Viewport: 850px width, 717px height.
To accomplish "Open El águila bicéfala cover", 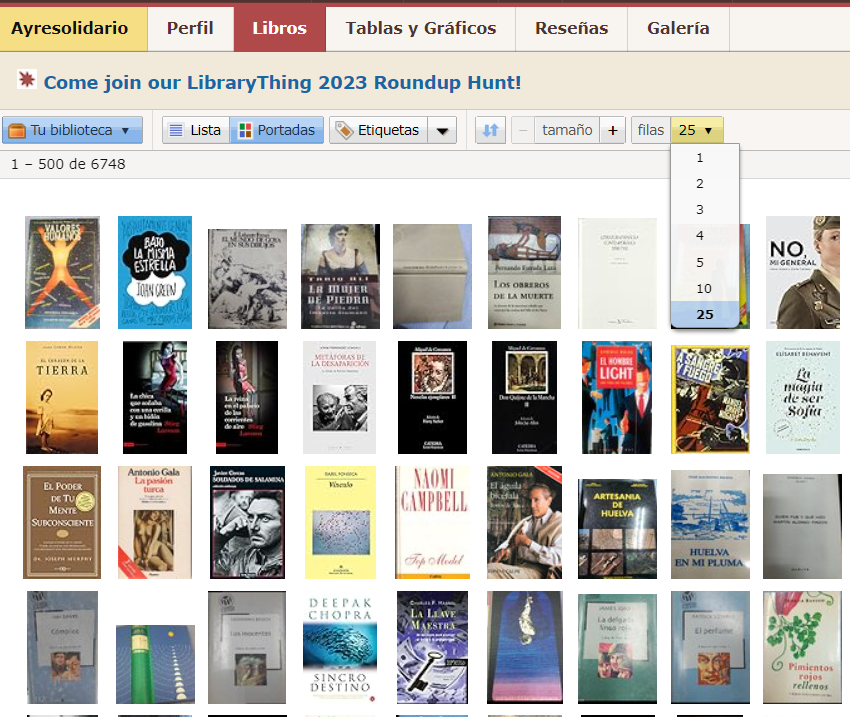I will coord(524,522).
